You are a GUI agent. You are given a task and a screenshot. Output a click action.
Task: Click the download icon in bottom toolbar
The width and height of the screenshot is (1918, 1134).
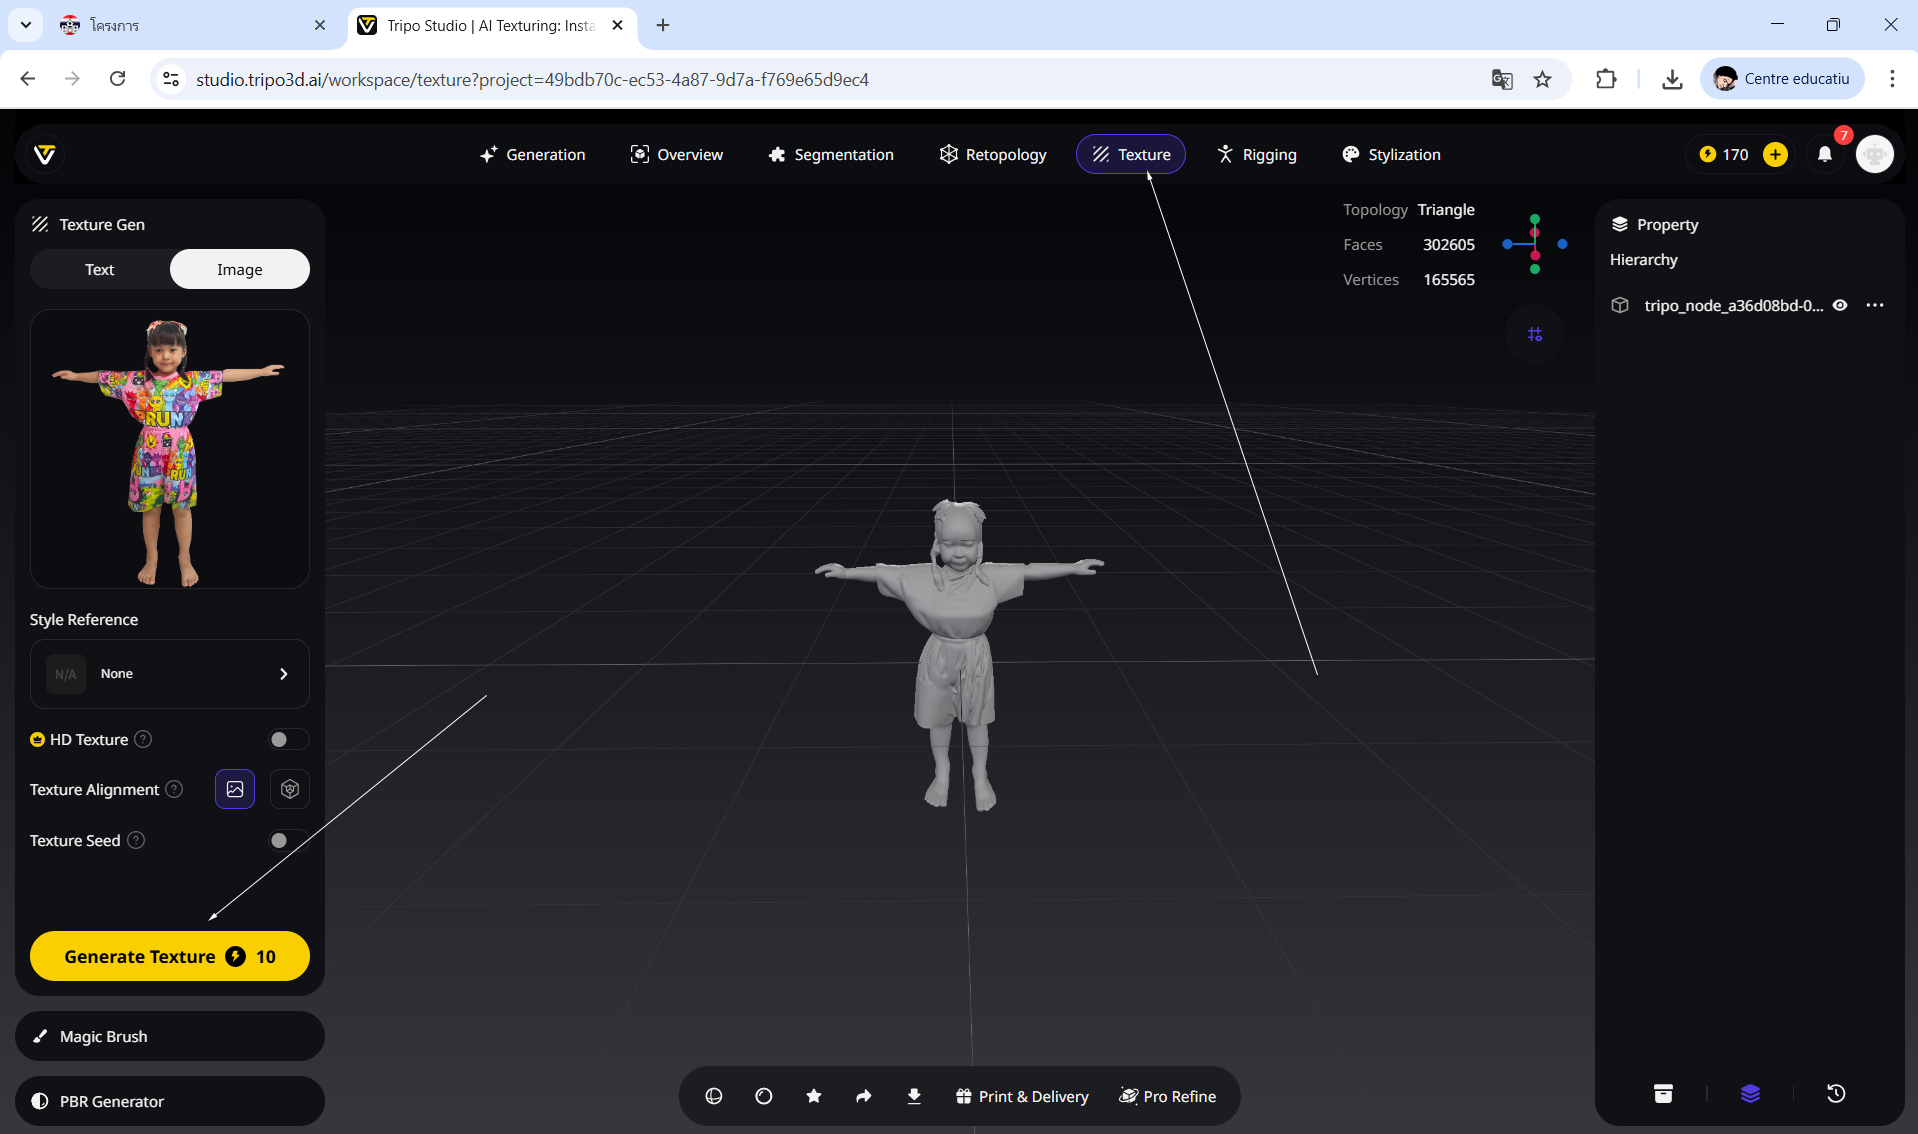tap(914, 1096)
